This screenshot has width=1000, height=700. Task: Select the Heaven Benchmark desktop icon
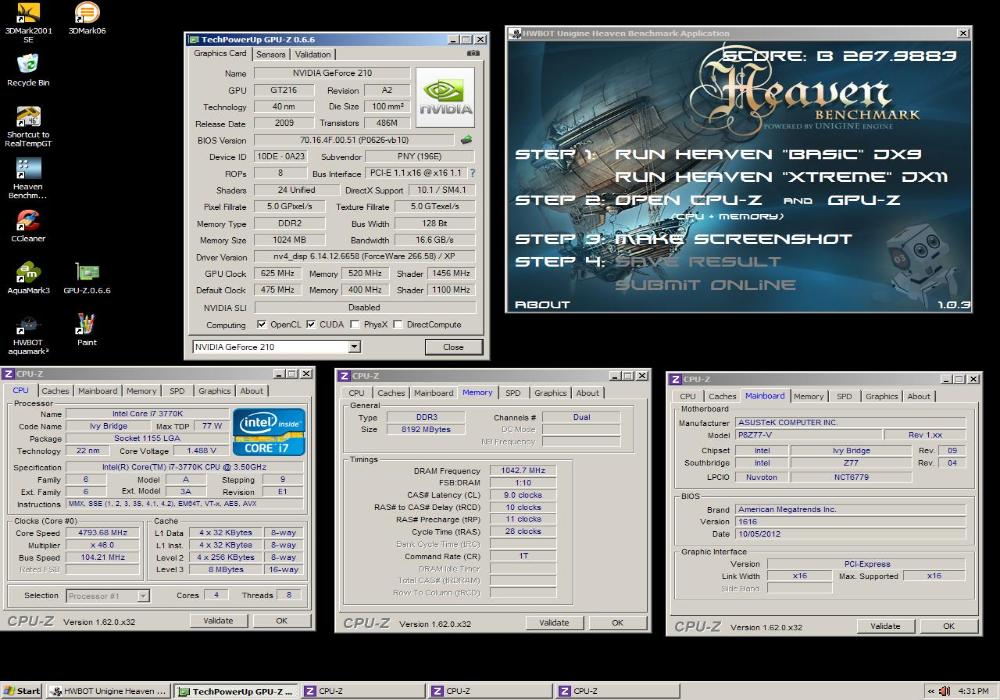28,179
